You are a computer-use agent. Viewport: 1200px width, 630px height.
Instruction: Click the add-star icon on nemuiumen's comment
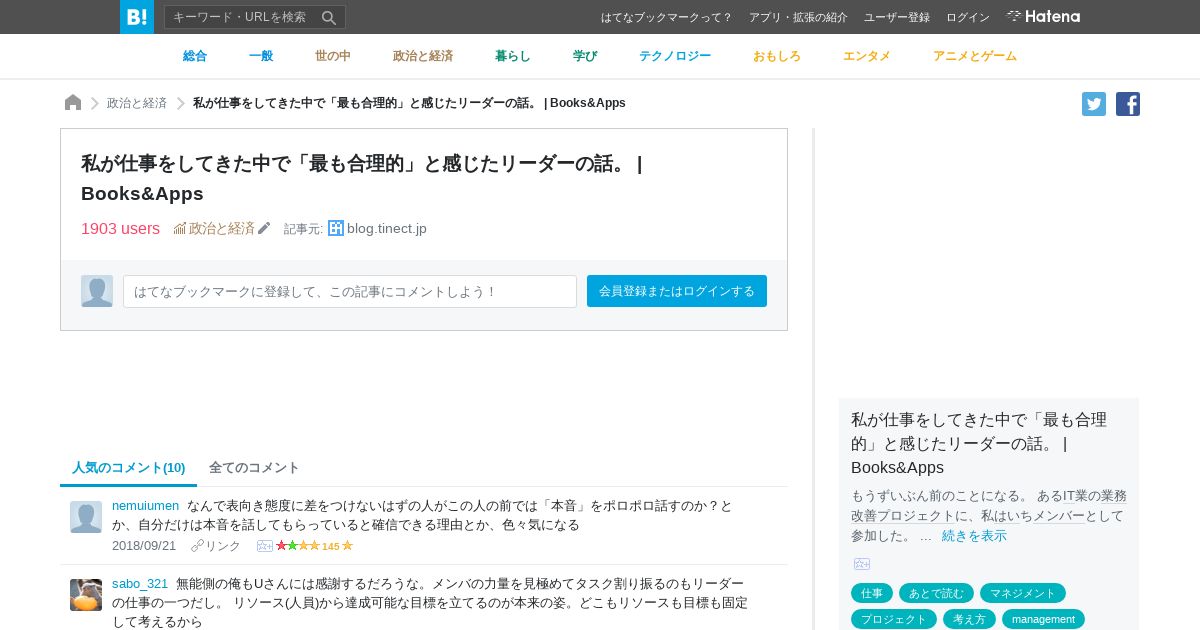265,546
